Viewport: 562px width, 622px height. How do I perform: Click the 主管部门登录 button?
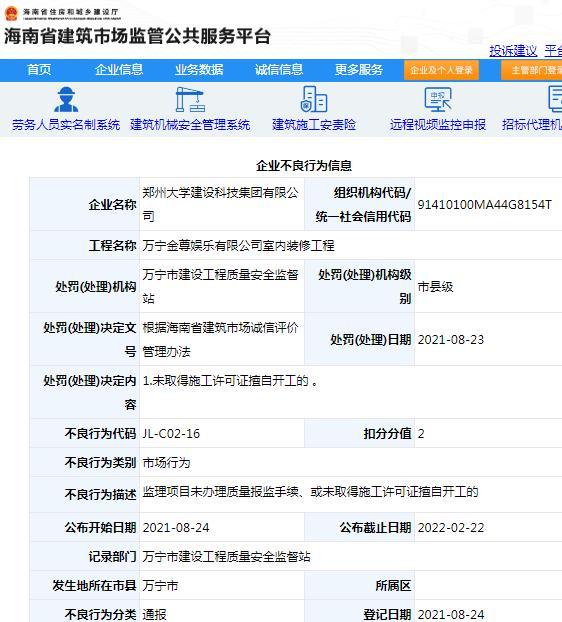(531, 70)
